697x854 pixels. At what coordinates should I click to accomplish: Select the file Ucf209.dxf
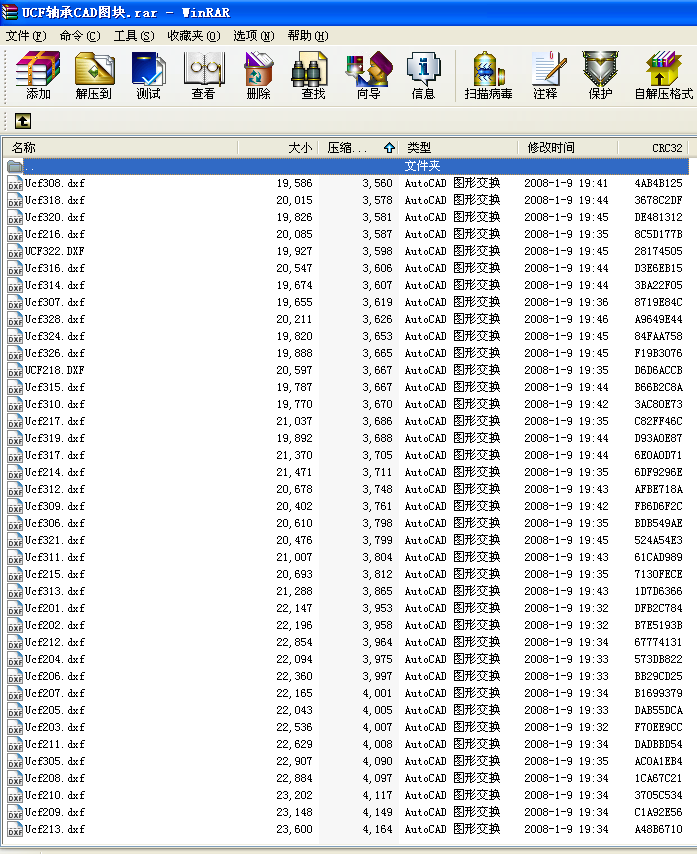point(55,813)
